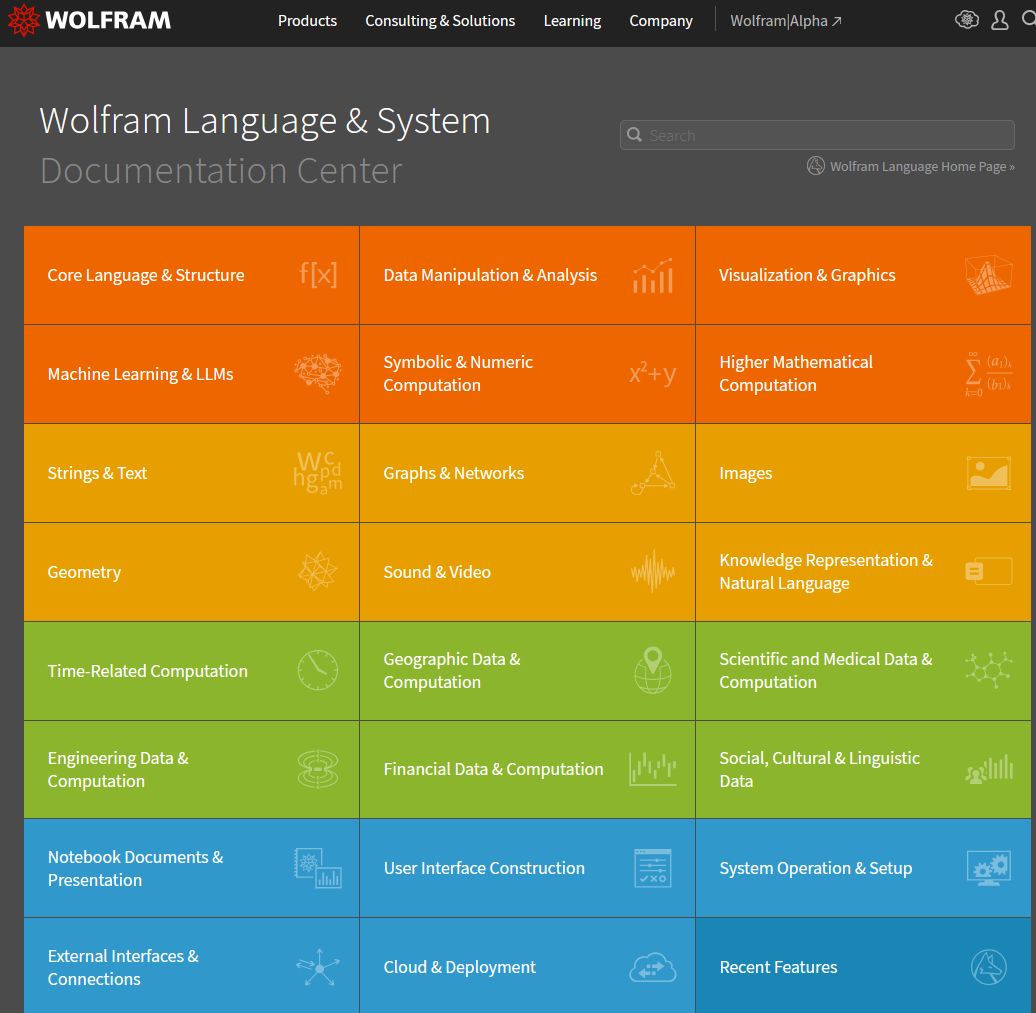Open the Products menu
The image size is (1036, 1013).
click(x=307, y=20)
